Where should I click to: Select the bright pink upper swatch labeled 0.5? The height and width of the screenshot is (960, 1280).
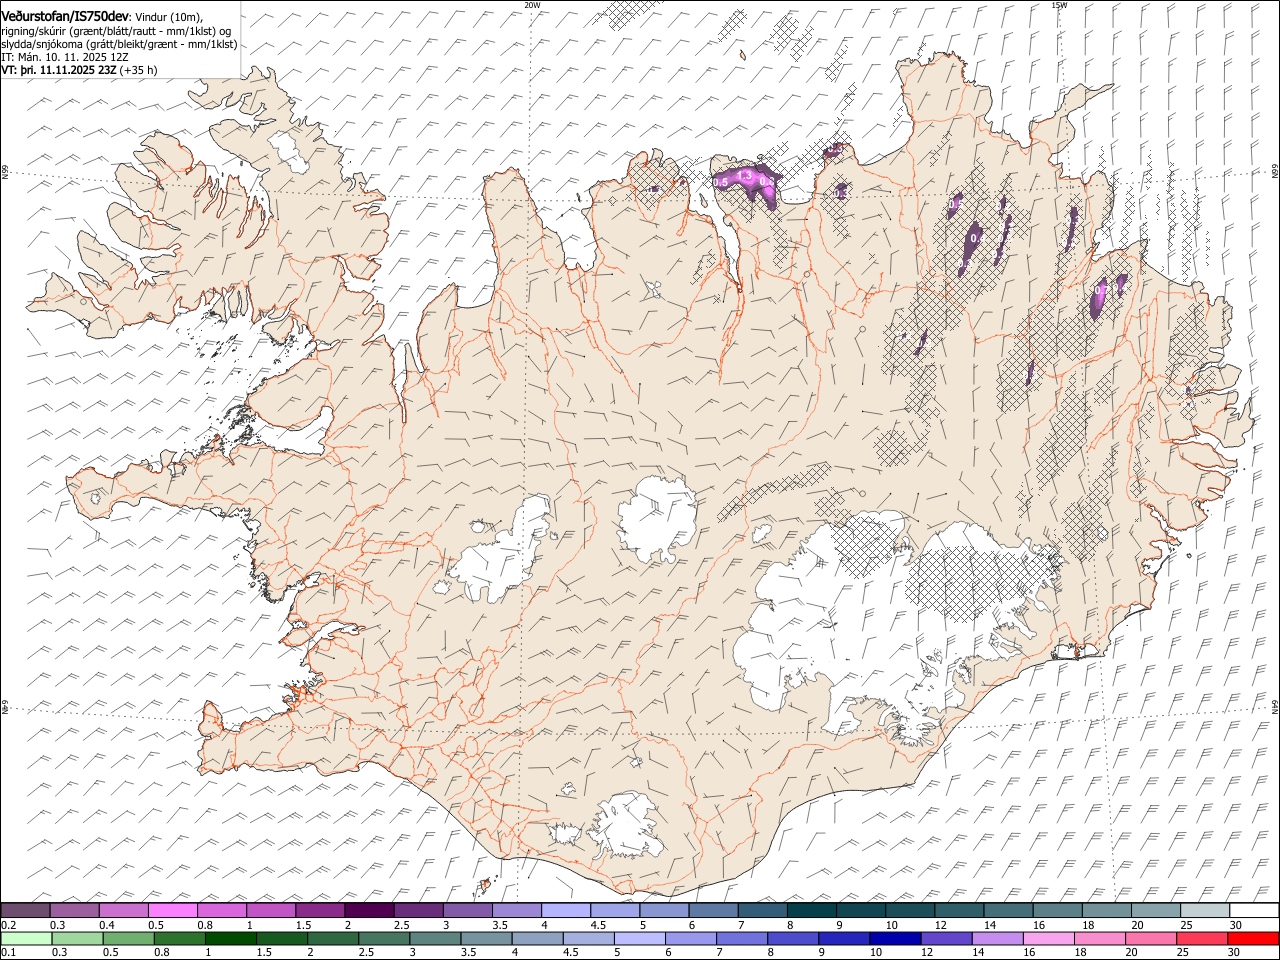[x=172, y=910]
